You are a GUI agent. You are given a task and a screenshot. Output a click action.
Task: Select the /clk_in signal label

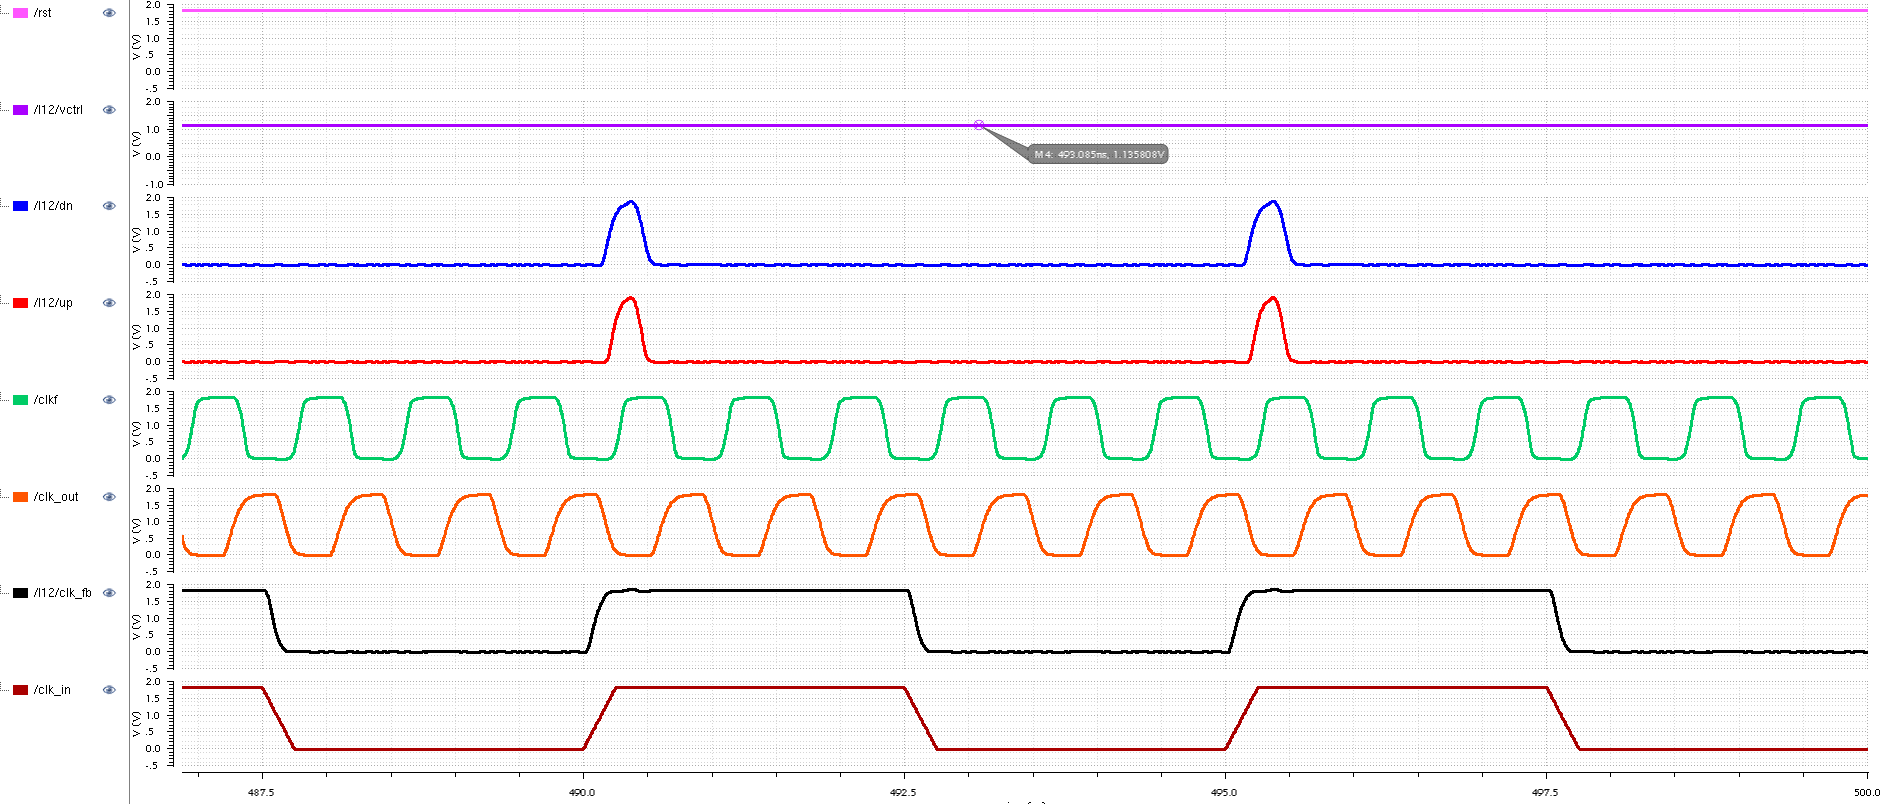click(52, 690)
